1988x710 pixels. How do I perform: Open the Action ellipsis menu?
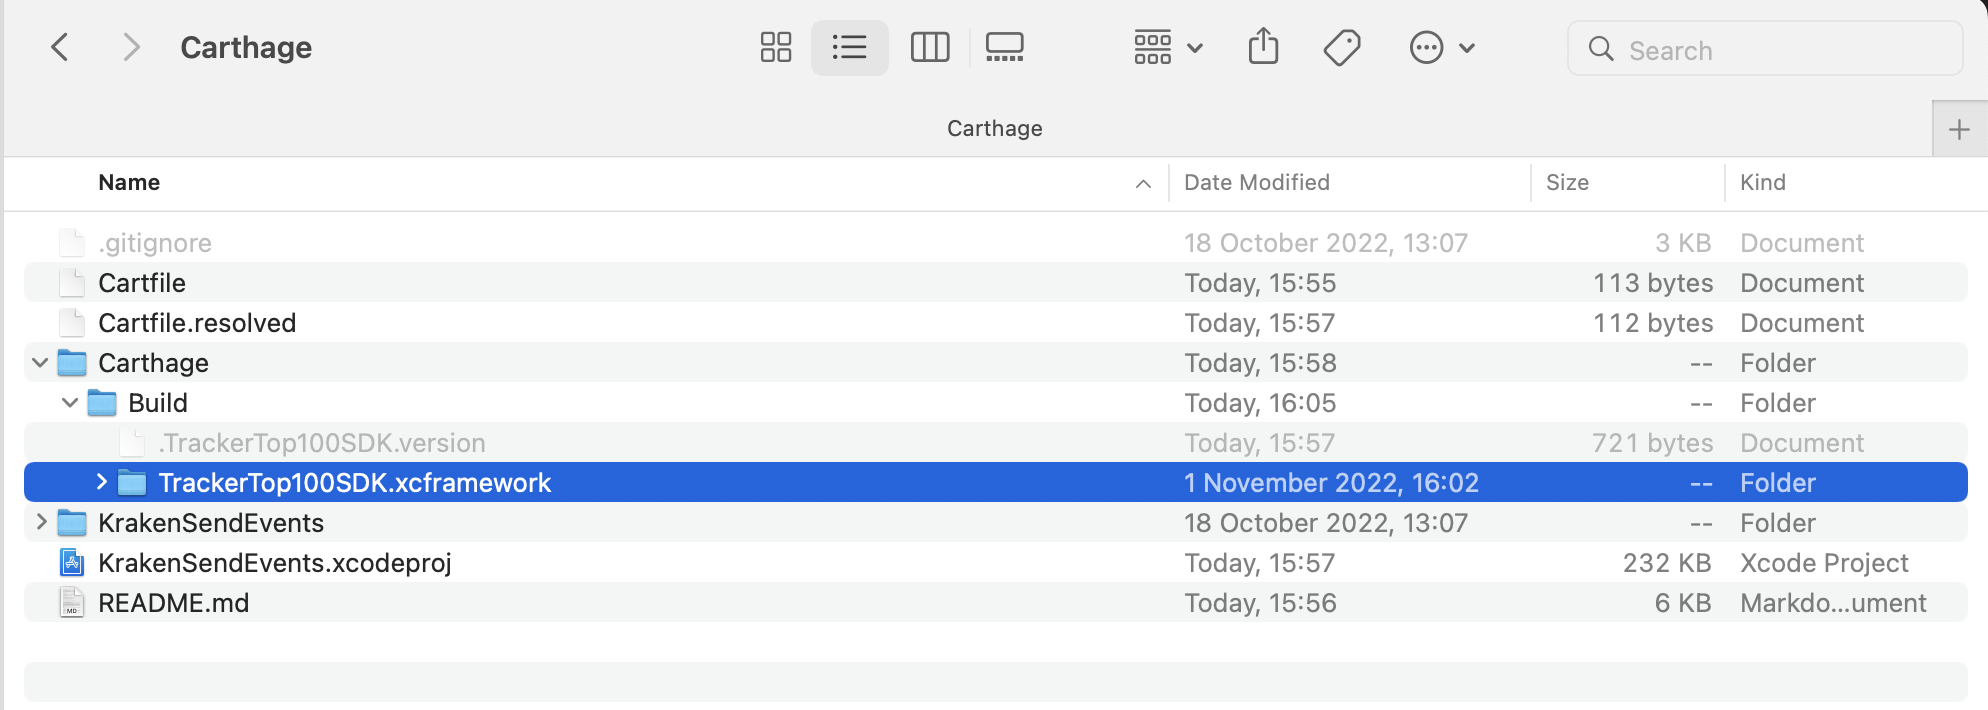(x=1440, y=48)
